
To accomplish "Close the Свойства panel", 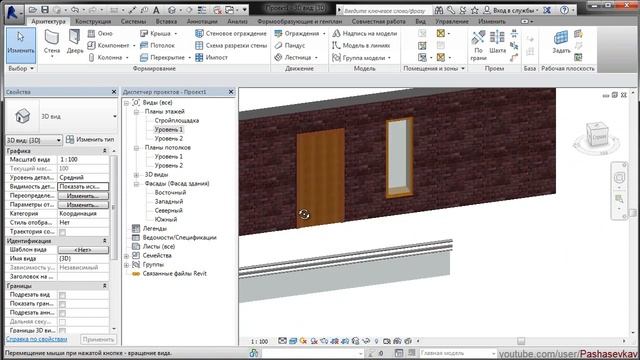I will [x=114, y=92].
